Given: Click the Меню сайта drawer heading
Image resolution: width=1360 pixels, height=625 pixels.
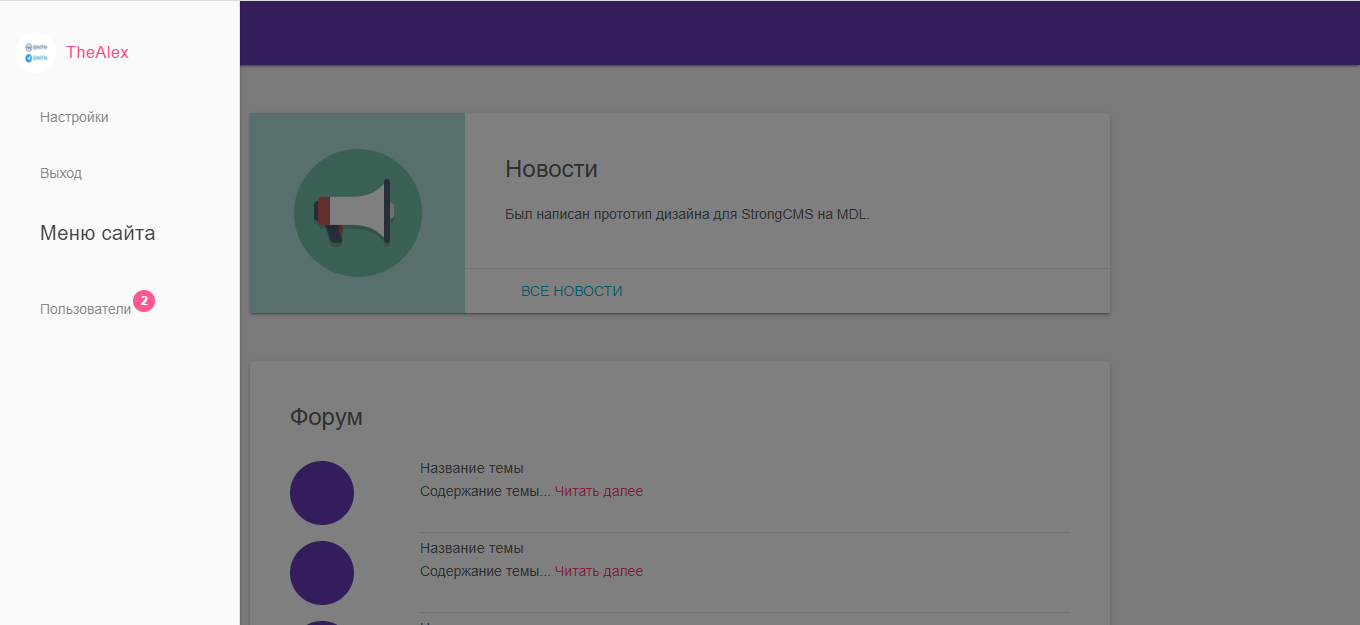Looking at the screenshot, I should tap(97, 233).
